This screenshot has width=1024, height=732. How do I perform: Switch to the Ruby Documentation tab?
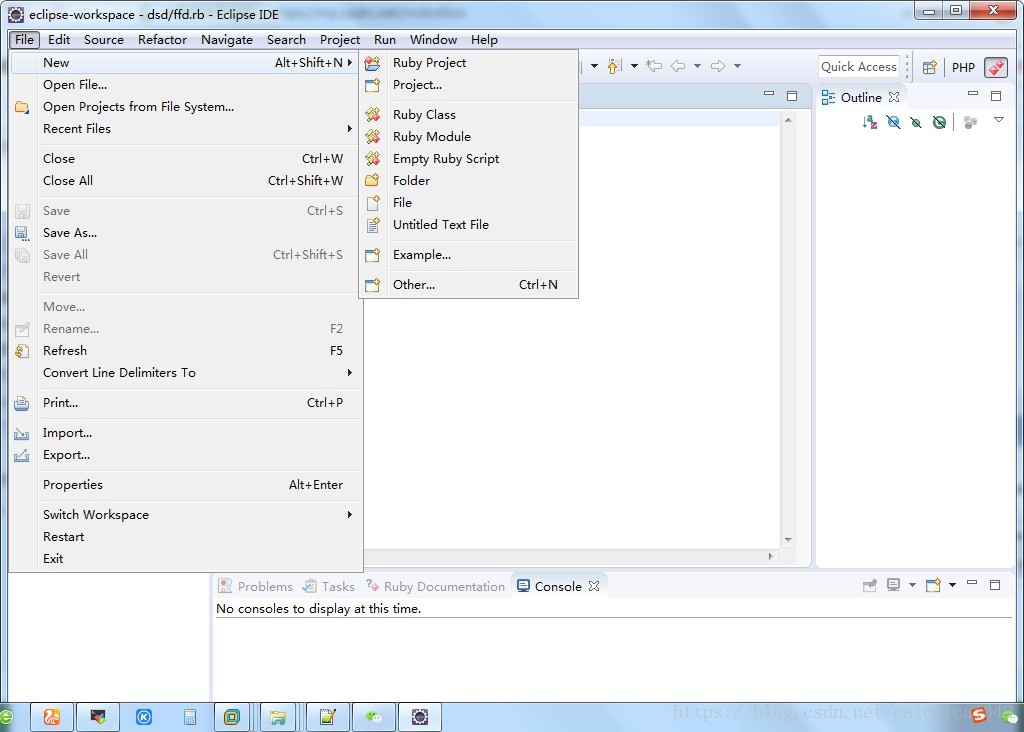tap(436, 586)
